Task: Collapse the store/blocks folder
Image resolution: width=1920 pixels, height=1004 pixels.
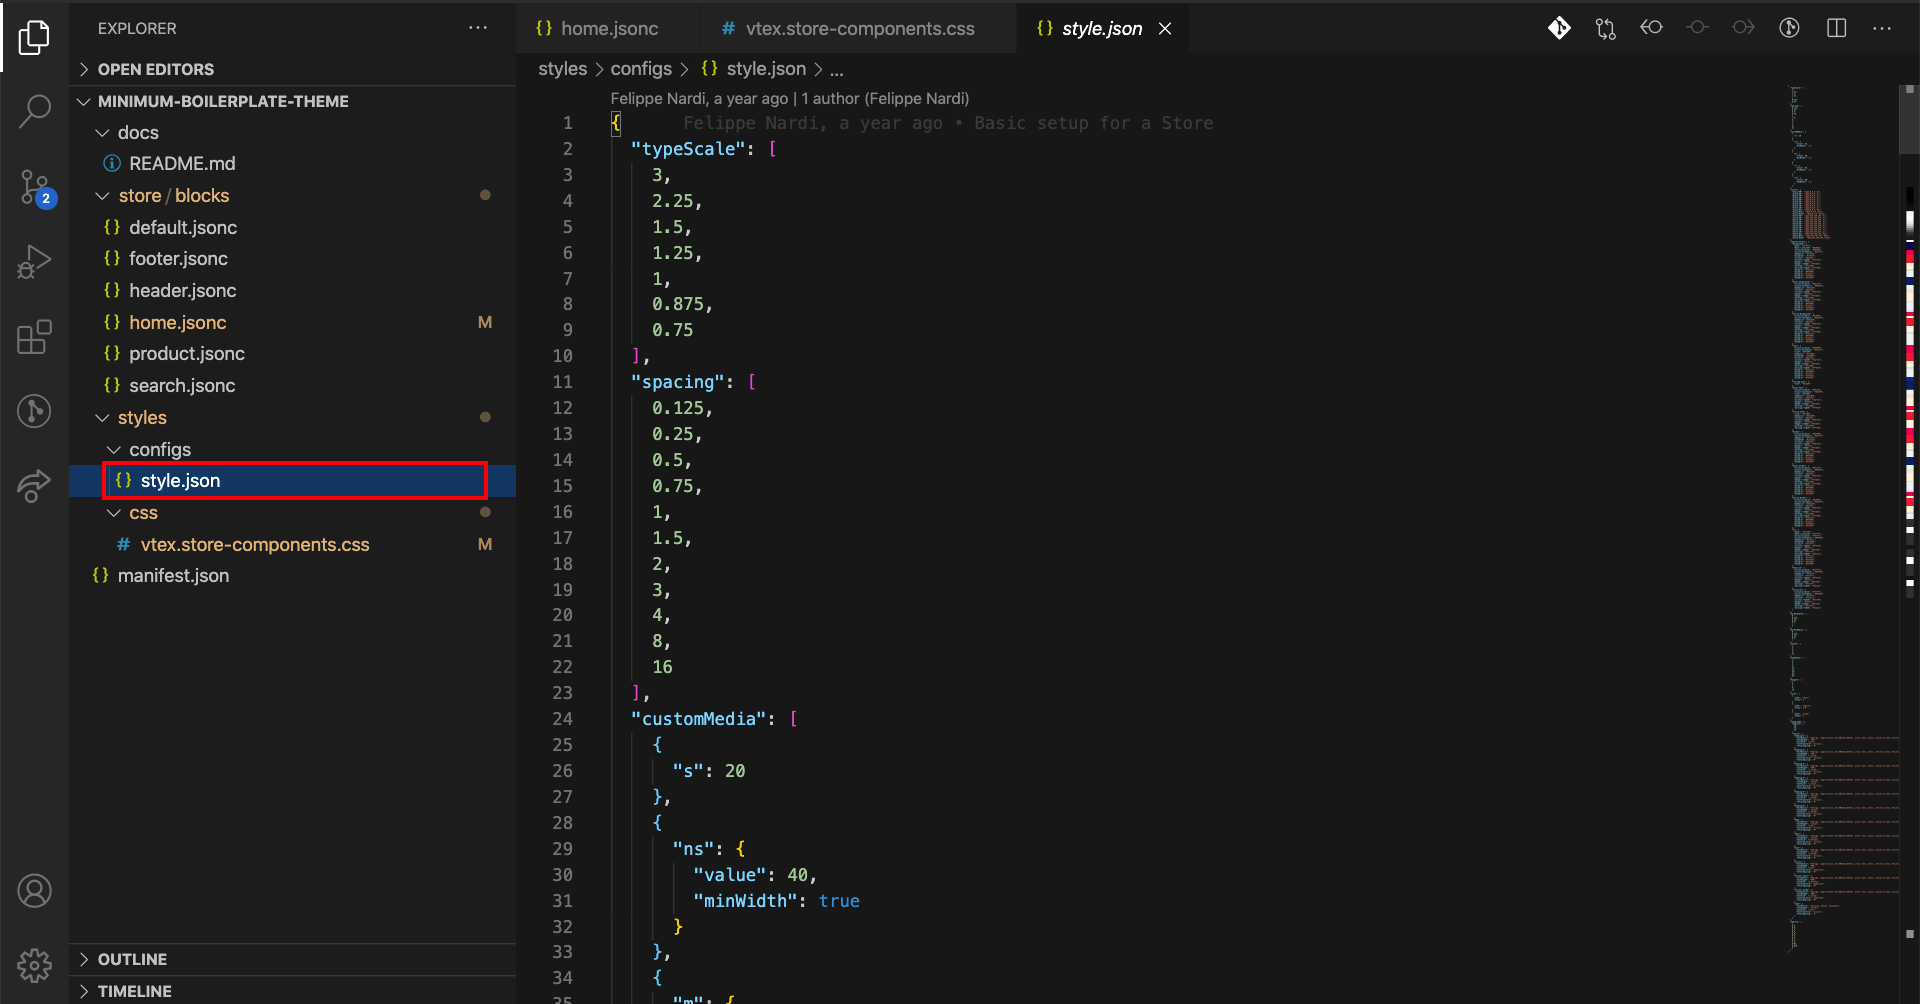Action: 292,195
